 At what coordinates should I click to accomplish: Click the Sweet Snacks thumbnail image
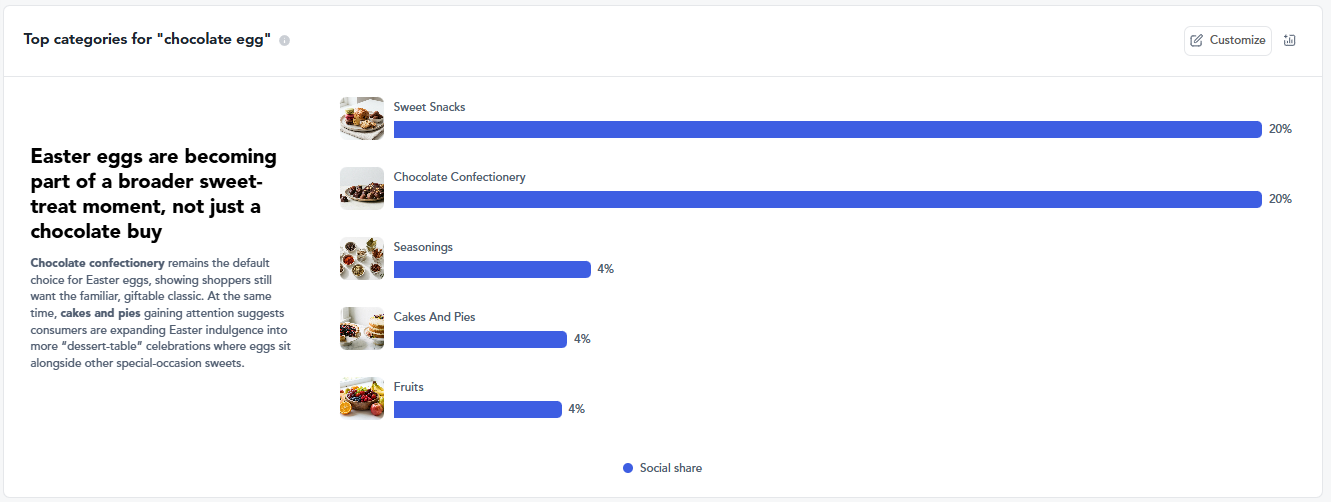click(x=362, y=118)
